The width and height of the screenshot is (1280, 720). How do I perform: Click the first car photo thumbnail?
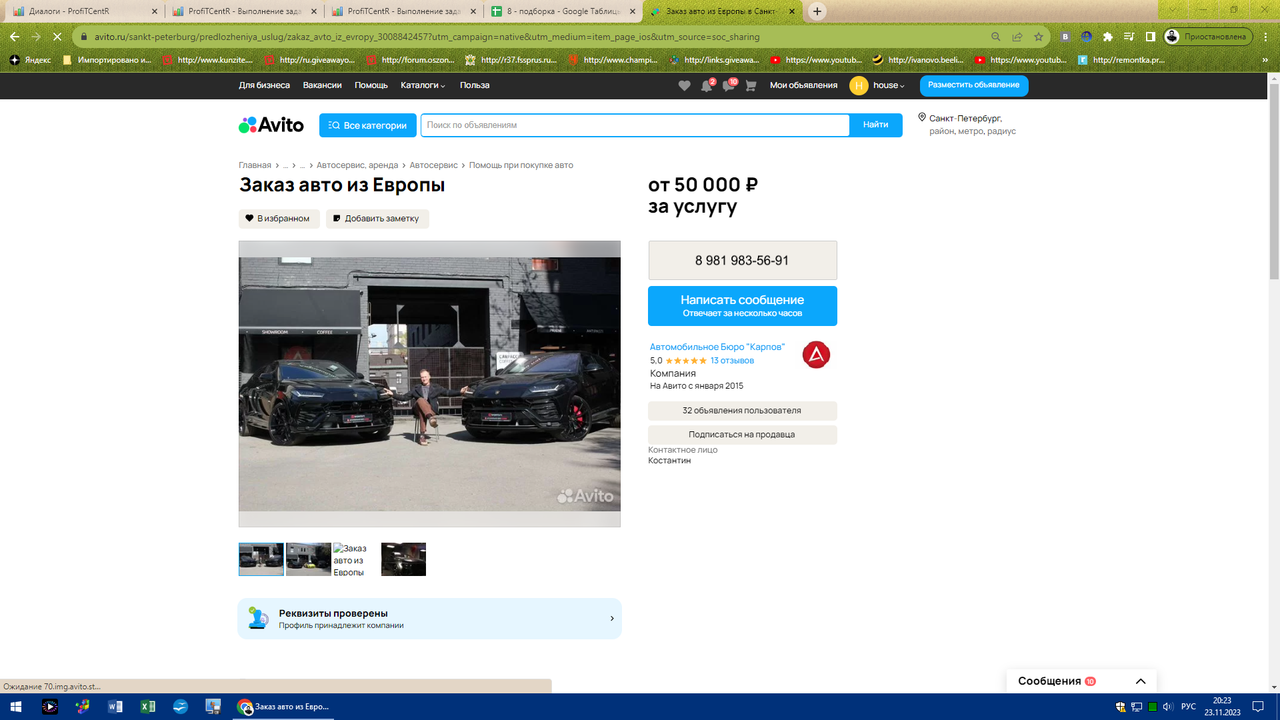pos(260,558)
